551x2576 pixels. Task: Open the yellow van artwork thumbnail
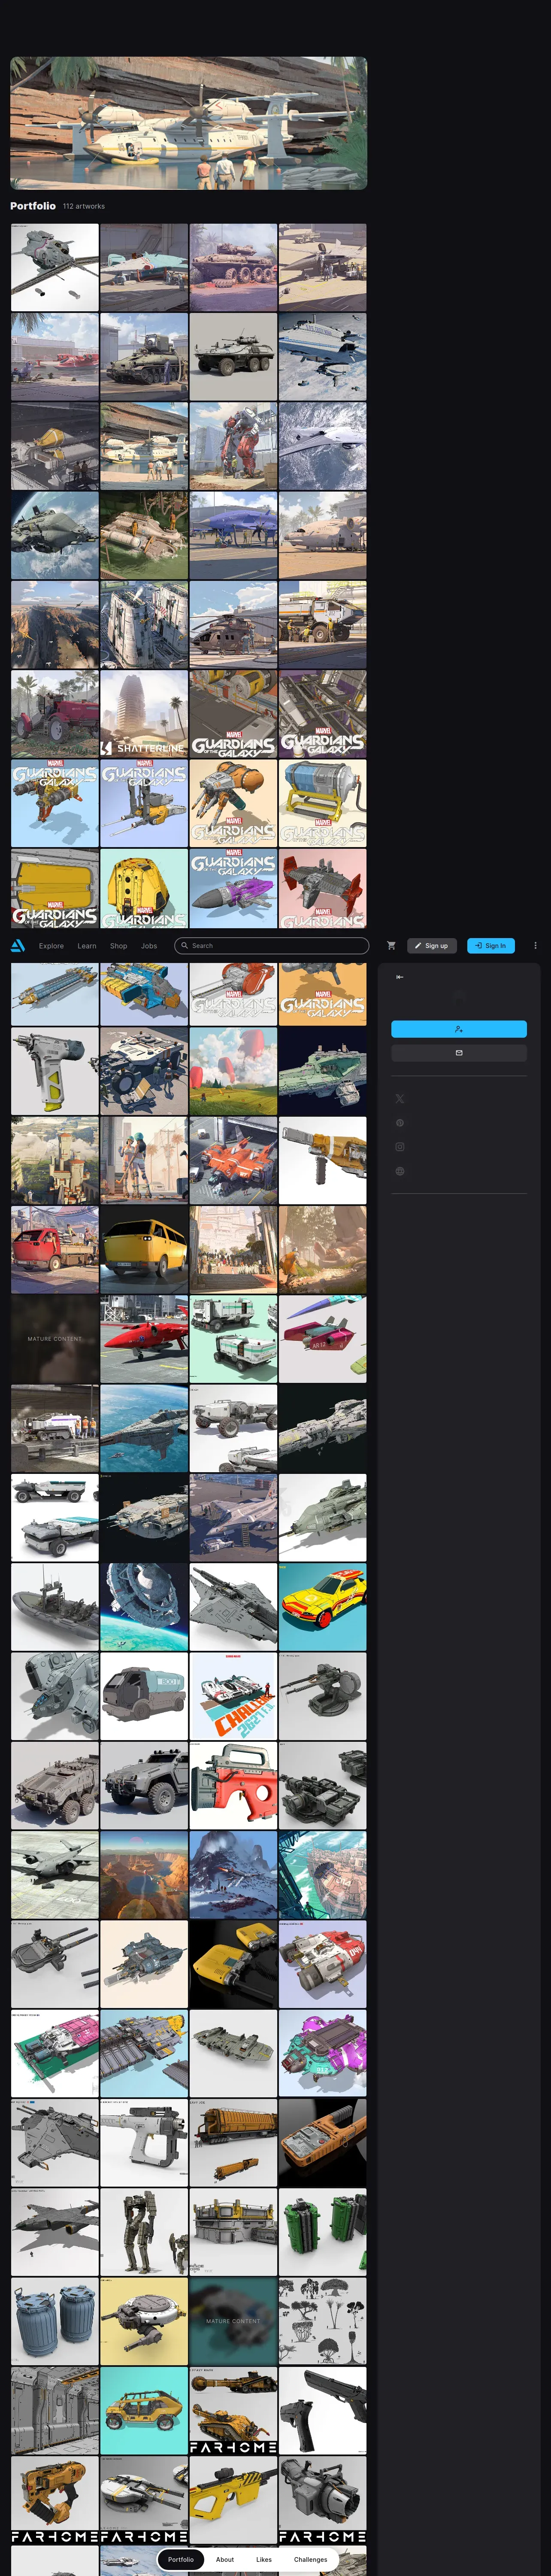[144, 1250]
